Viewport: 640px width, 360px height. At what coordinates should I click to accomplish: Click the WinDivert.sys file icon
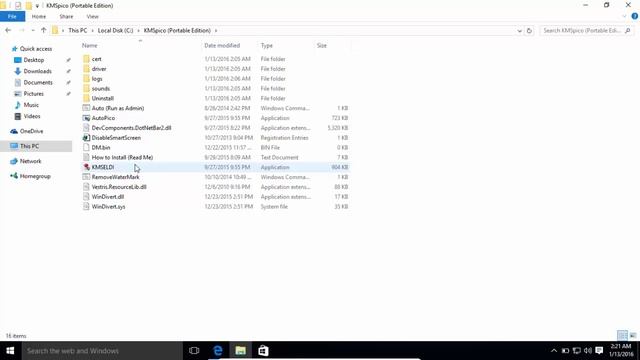(86, 207)
